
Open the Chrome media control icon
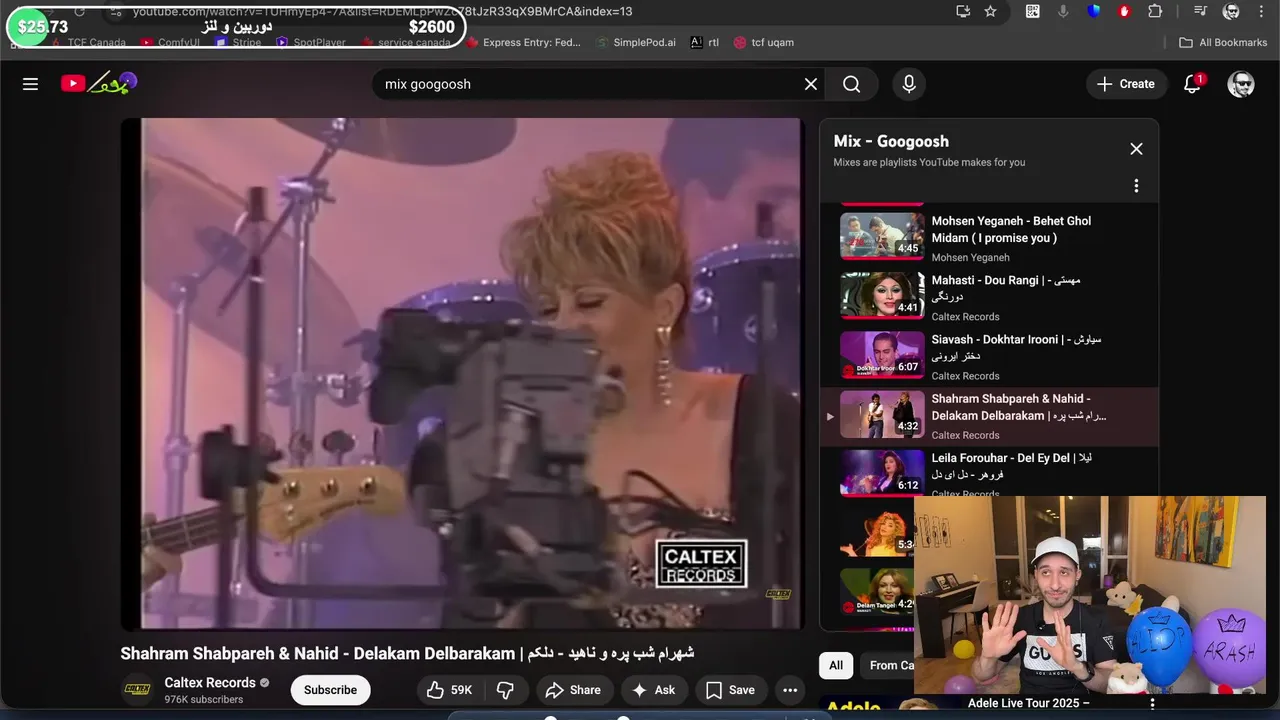[x=1201, y=11]
